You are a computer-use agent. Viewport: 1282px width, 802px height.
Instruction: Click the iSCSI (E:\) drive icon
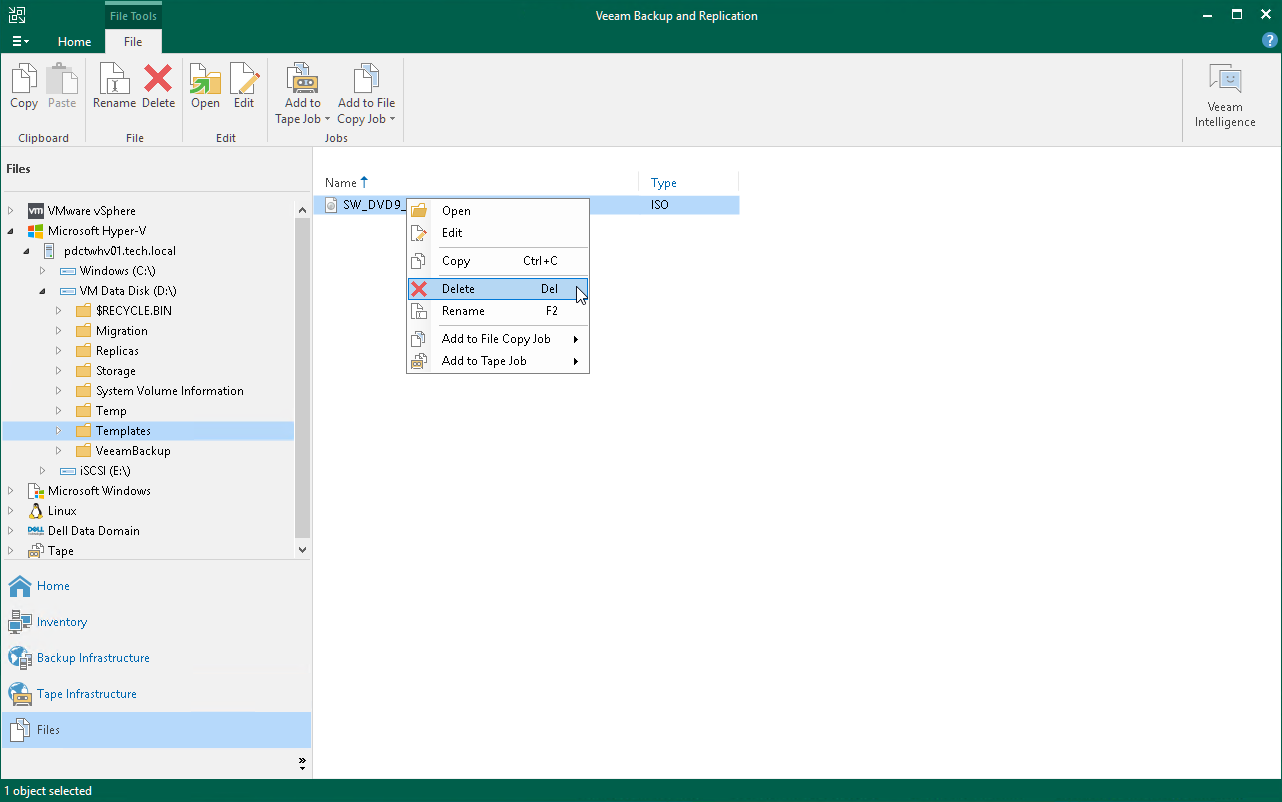pos(68,471)
